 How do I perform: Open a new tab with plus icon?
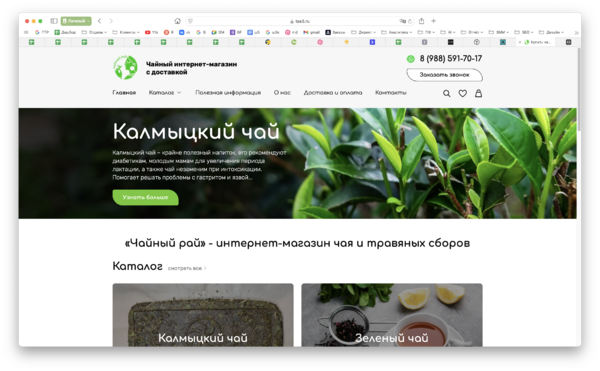(x=434, y=21)
